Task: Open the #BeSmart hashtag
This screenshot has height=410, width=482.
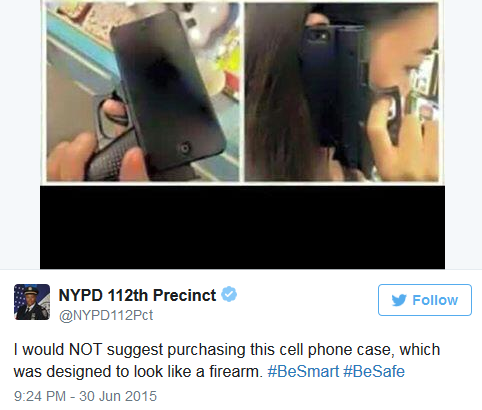Action: [303, 371]
